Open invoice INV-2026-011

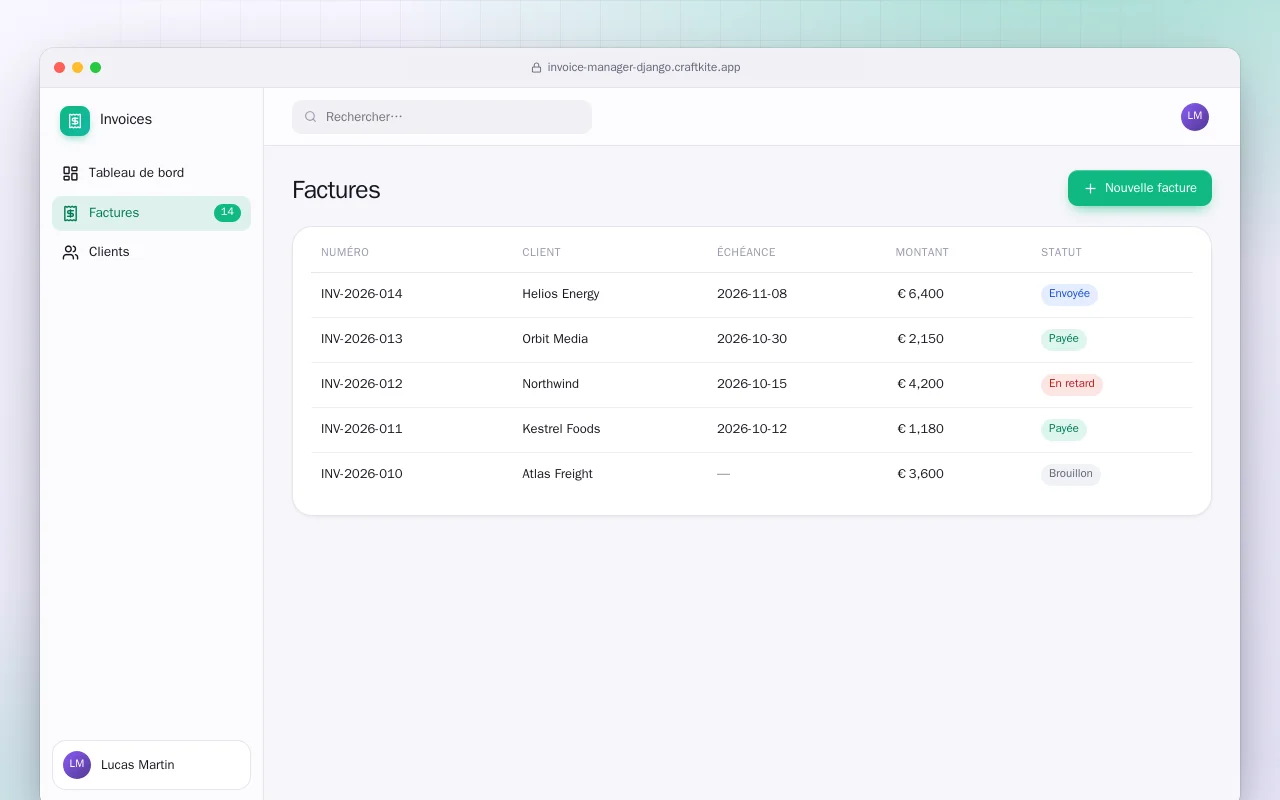(362, 429)
